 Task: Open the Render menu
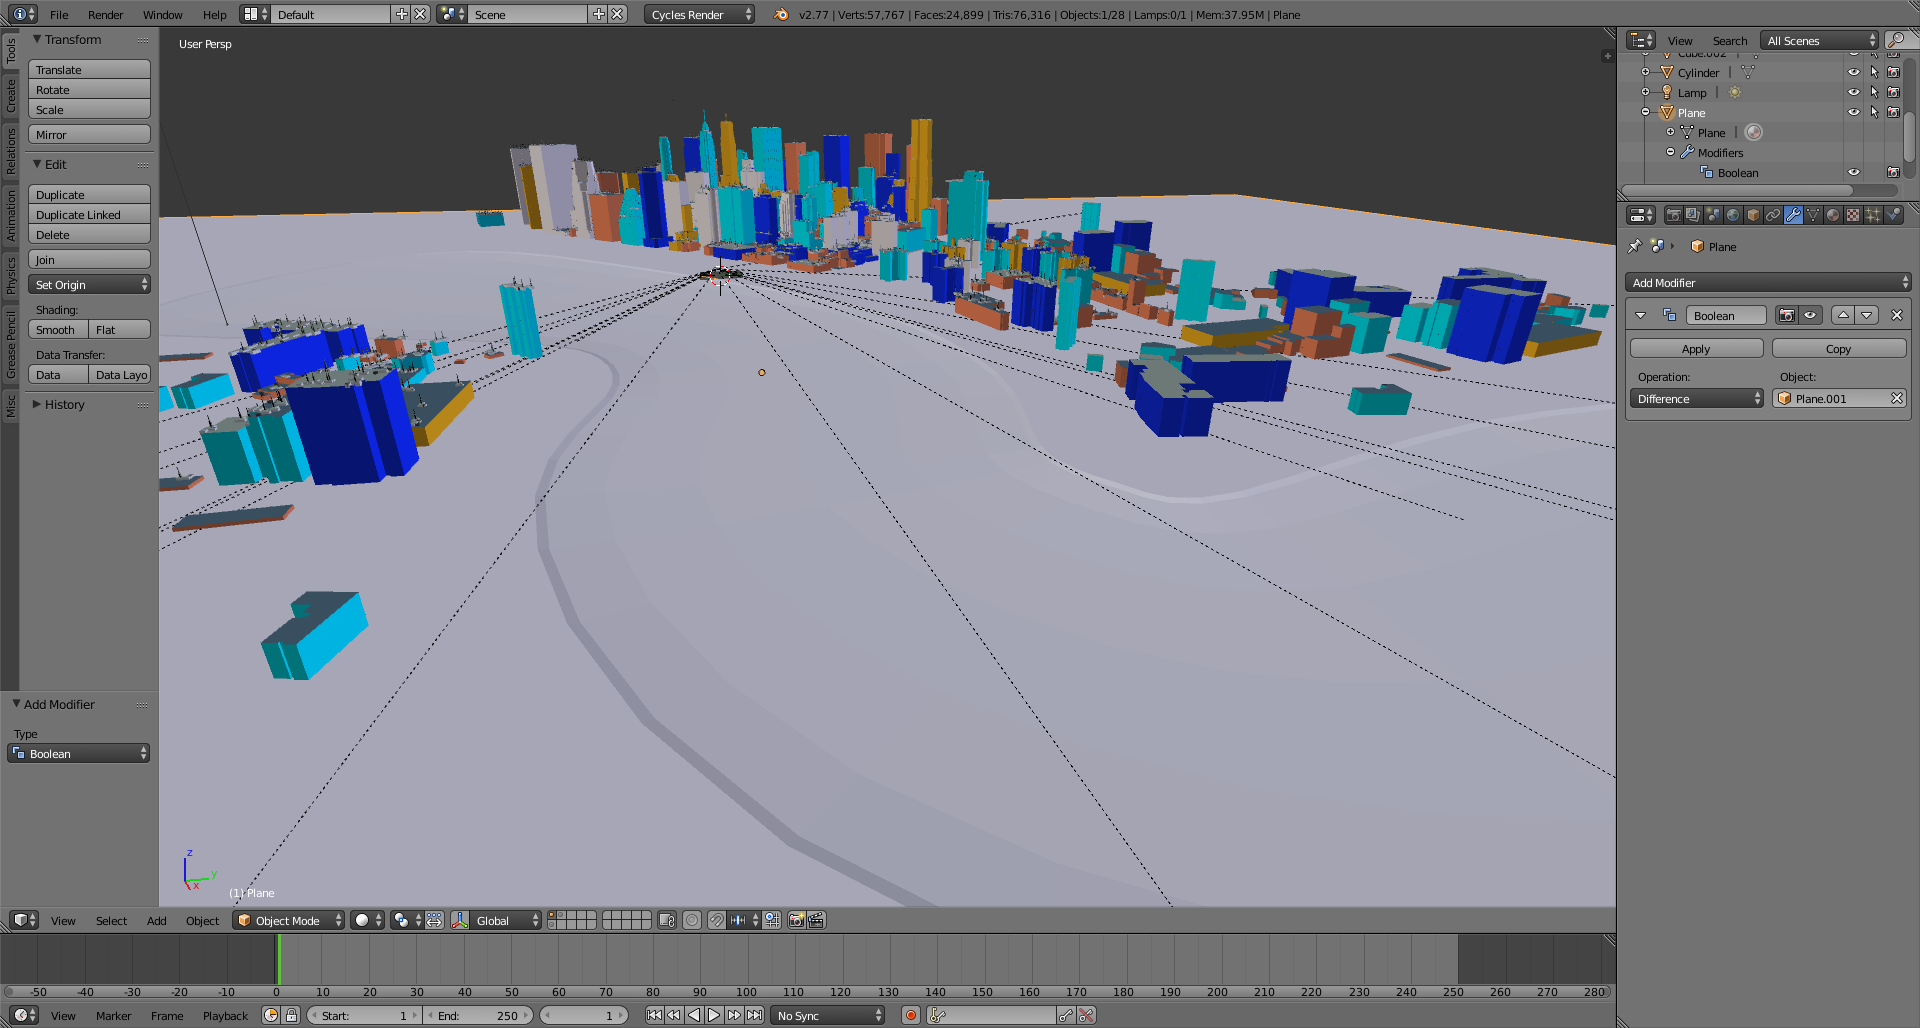click(105, 14)
